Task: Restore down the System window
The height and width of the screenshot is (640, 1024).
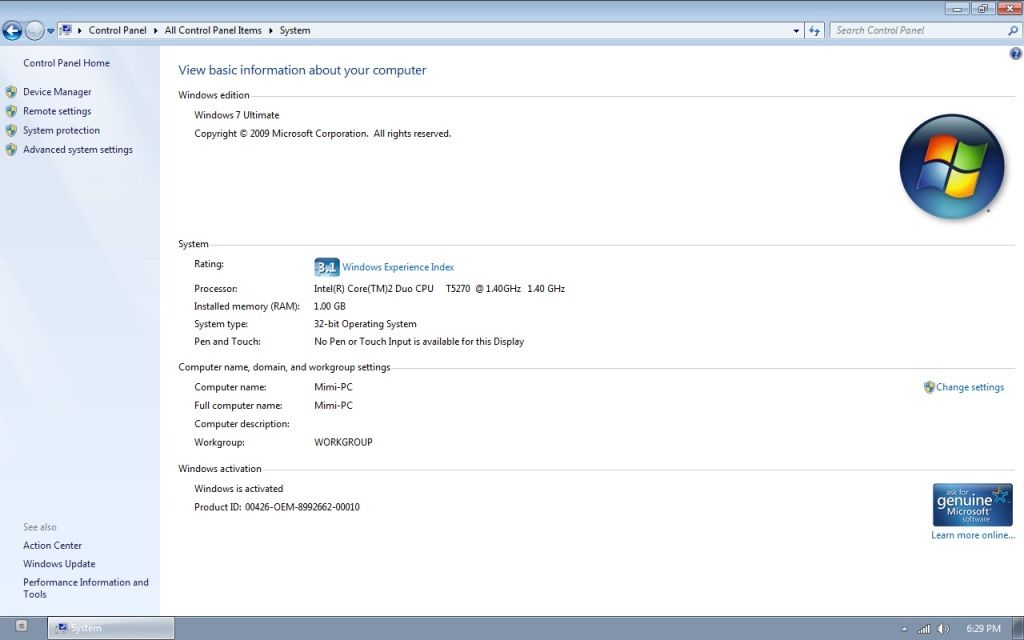Action: pos(983,8)
